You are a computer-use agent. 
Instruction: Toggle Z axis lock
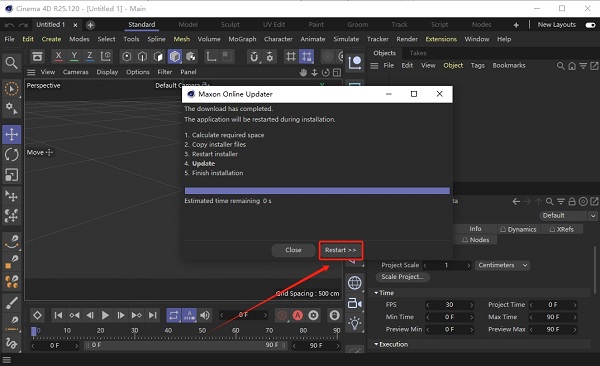point(90,56)
